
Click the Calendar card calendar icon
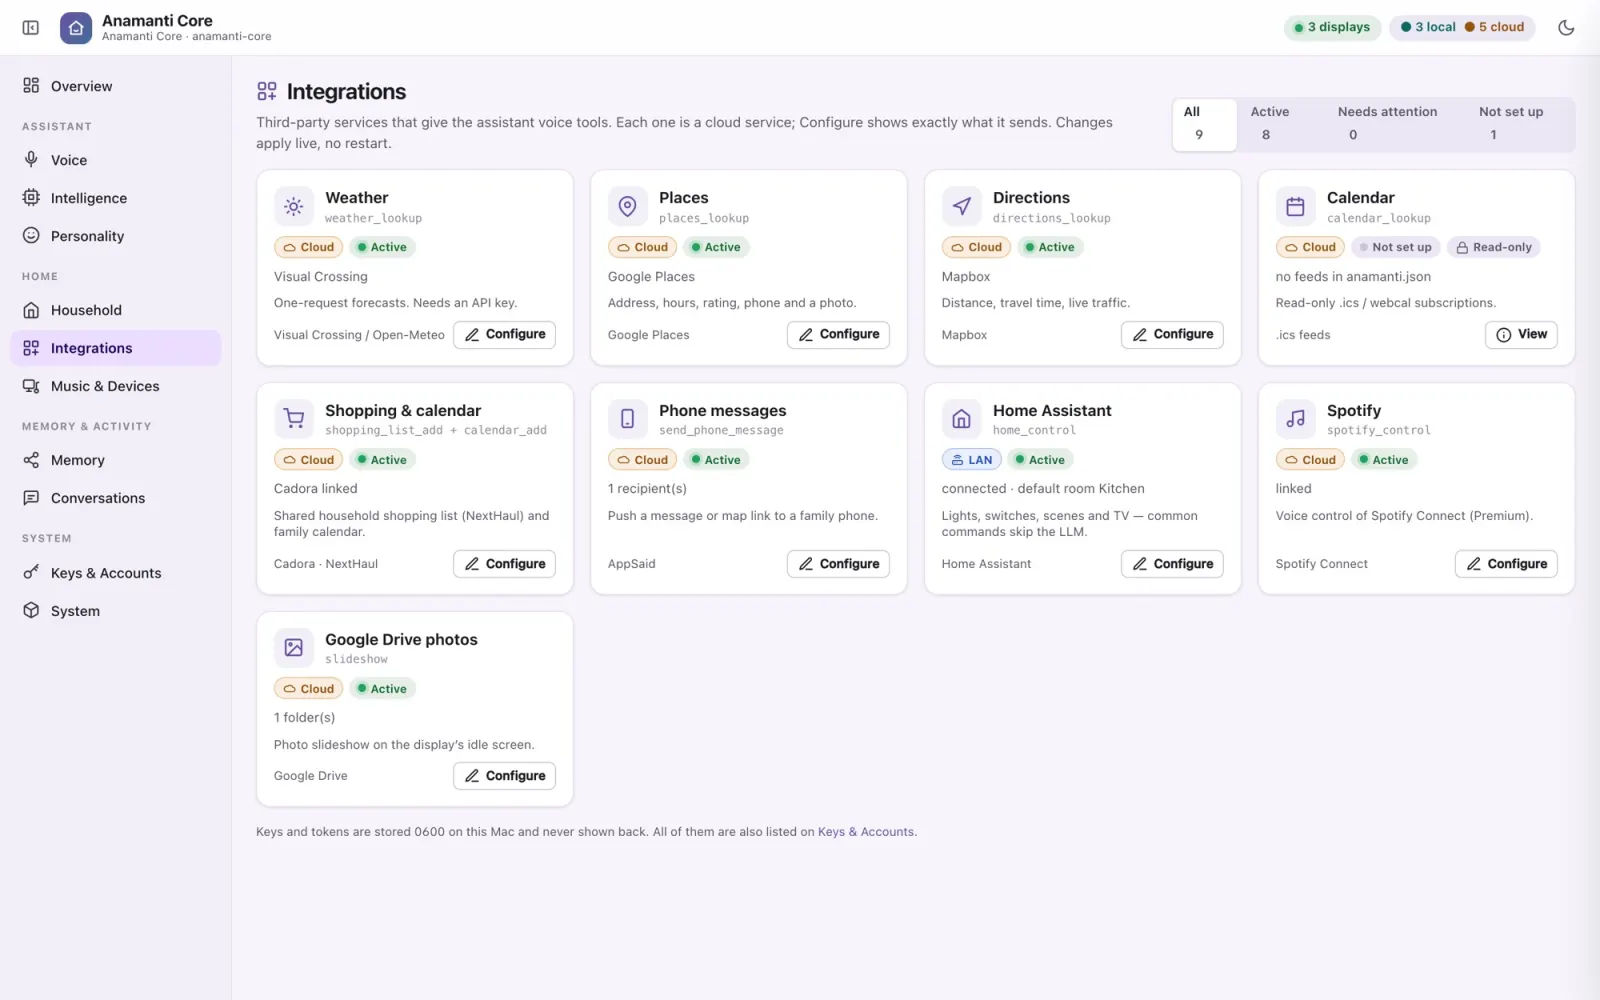click(x=1296, y=207)
